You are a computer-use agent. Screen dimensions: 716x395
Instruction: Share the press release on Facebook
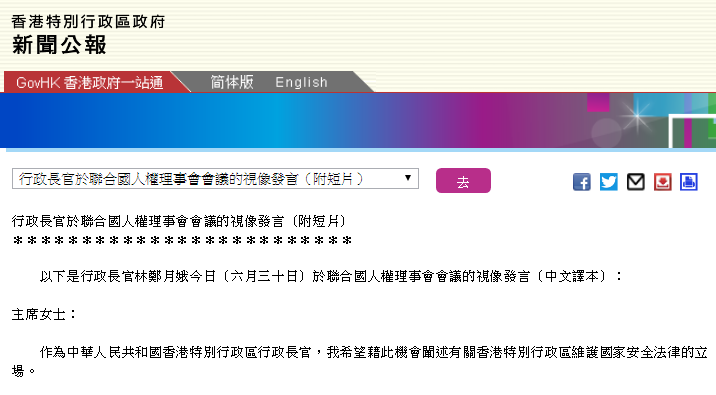click(x=582, y=182)
